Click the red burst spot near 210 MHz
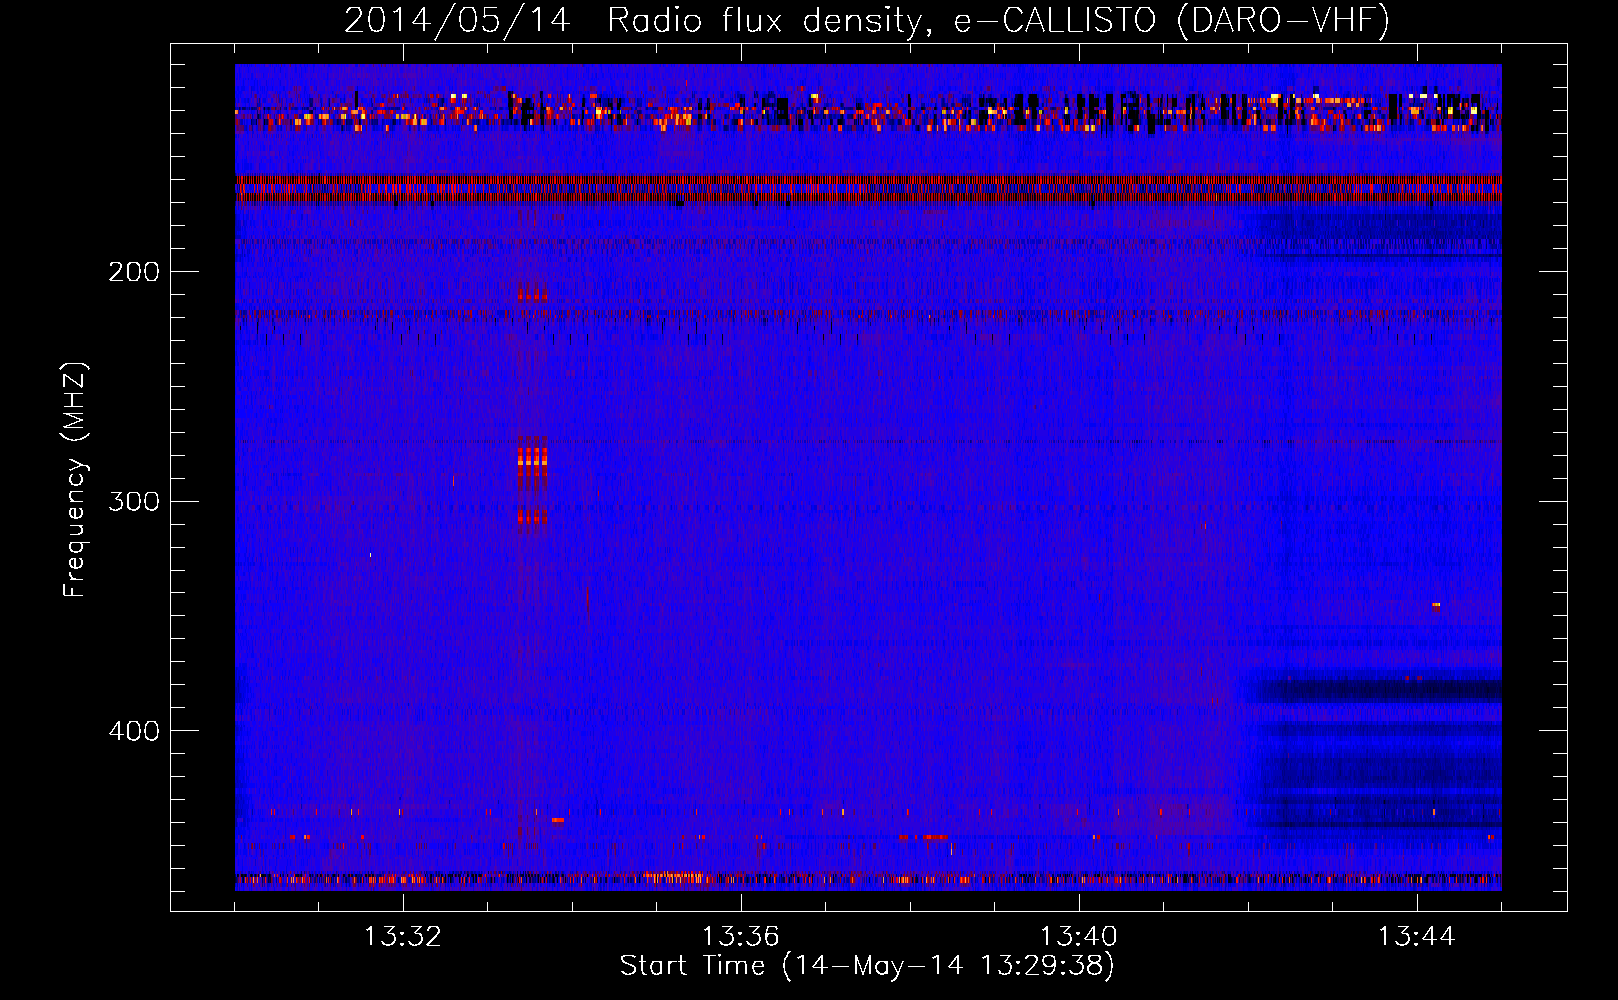 click(533, 296)
